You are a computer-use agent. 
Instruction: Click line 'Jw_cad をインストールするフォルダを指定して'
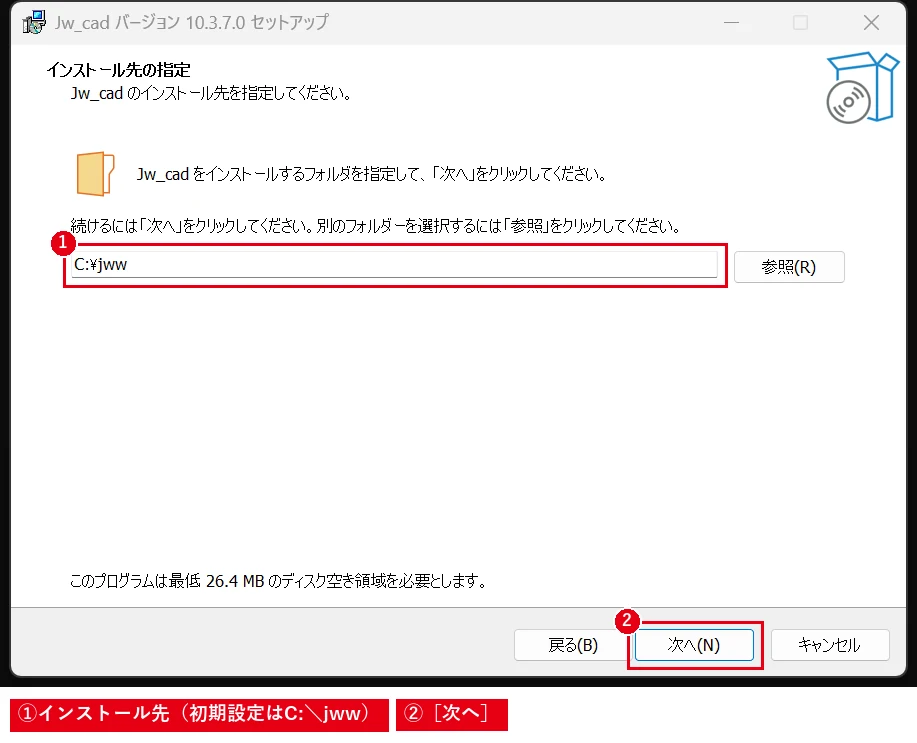[x=371, y=174]
